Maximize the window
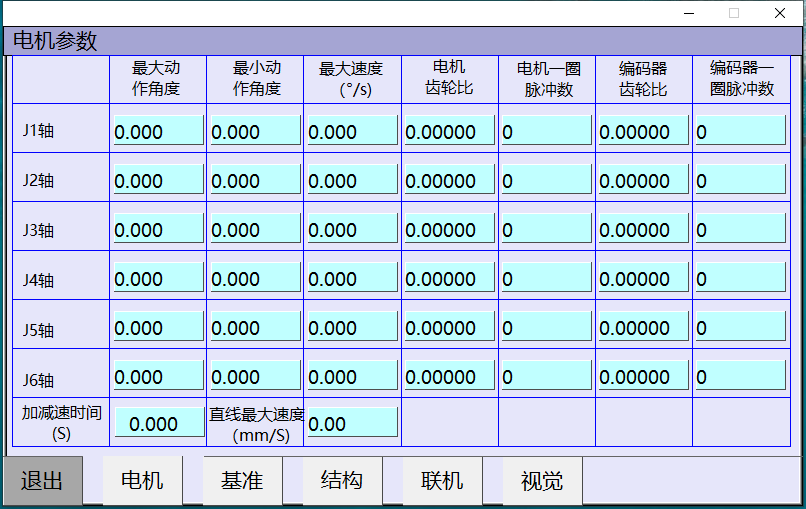 click(734, 13)
